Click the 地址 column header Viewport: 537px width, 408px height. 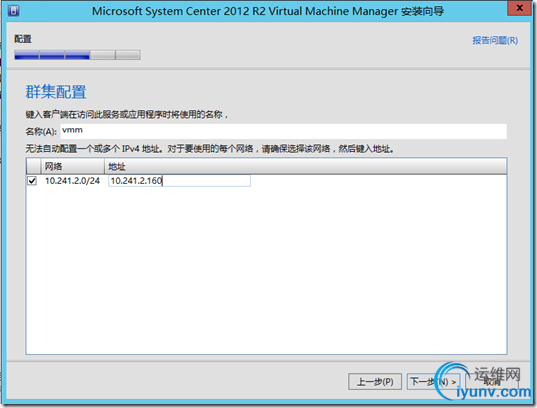pyautogui.click(x=305, y=166)
